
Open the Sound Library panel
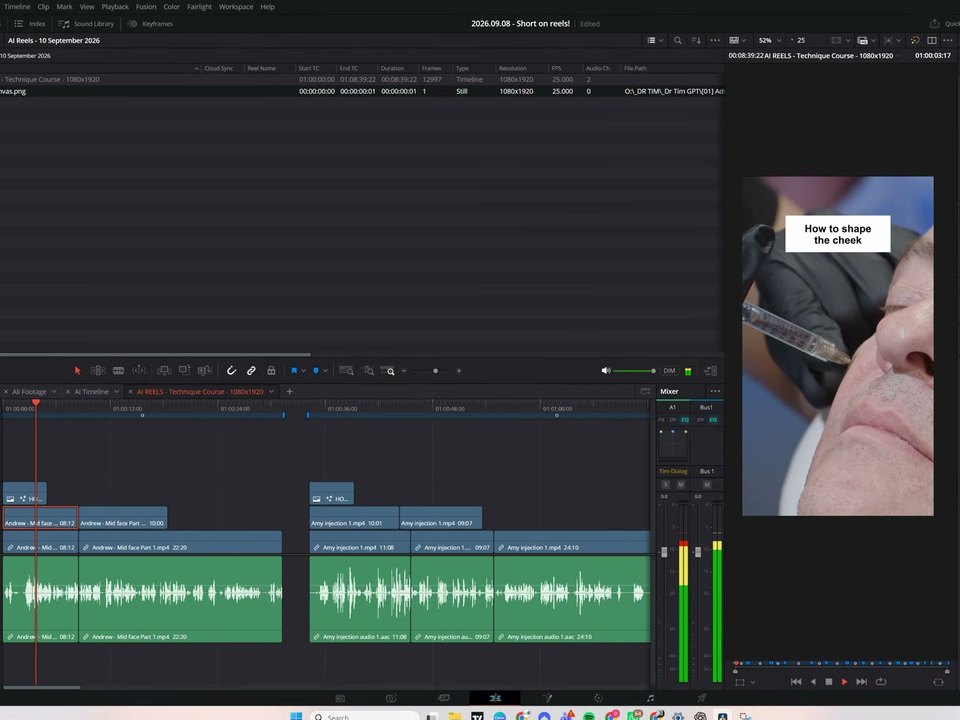[x=86, y=24]
